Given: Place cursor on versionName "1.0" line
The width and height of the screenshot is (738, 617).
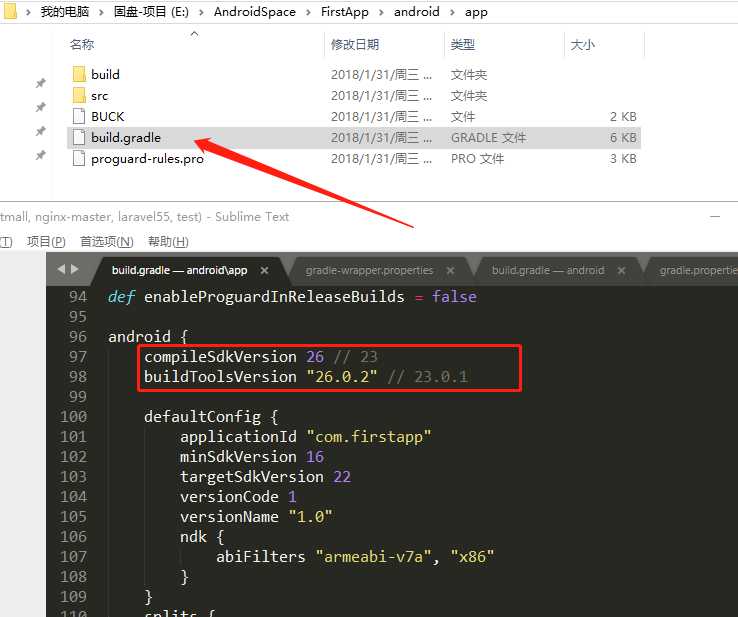Looking at the screenshot, I should pos(256,517).
